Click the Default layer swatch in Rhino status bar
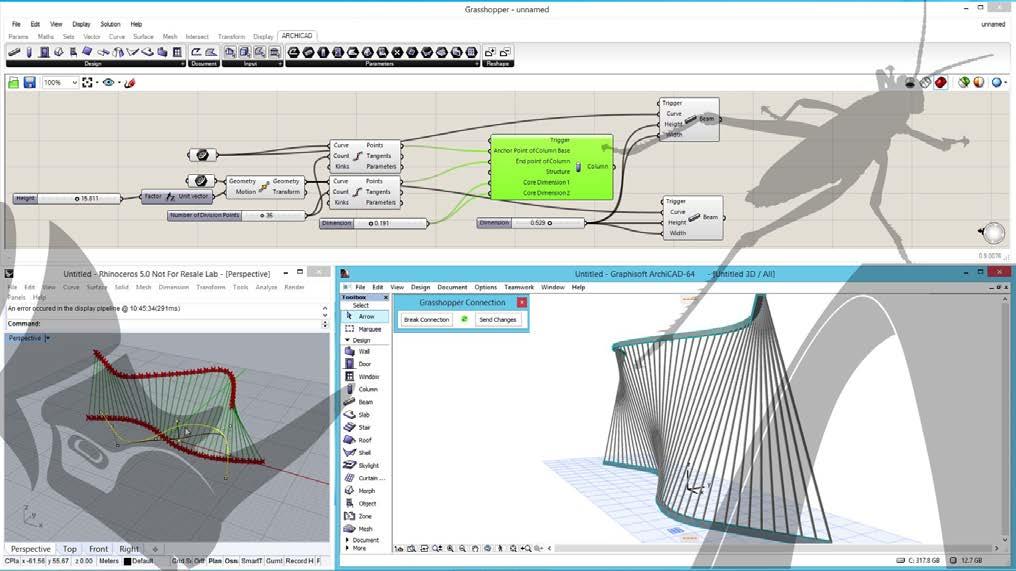1016x571 pixels. point(128,561)
